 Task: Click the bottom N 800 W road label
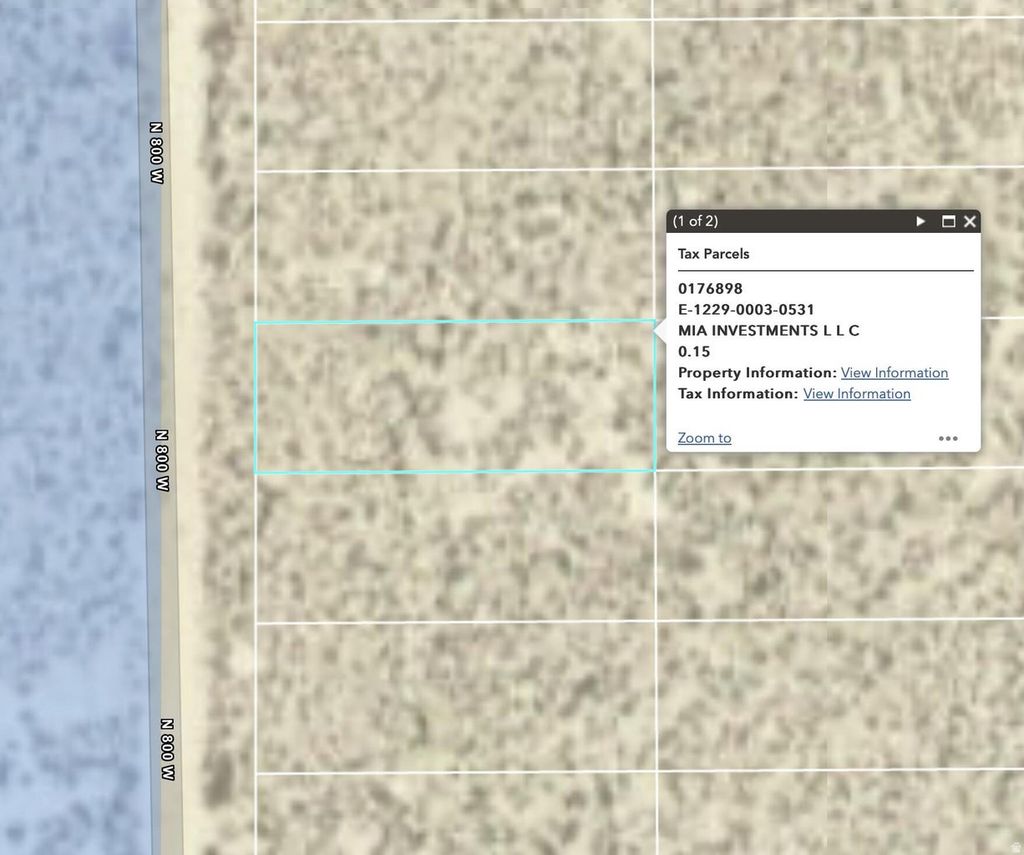pos(168,749)
